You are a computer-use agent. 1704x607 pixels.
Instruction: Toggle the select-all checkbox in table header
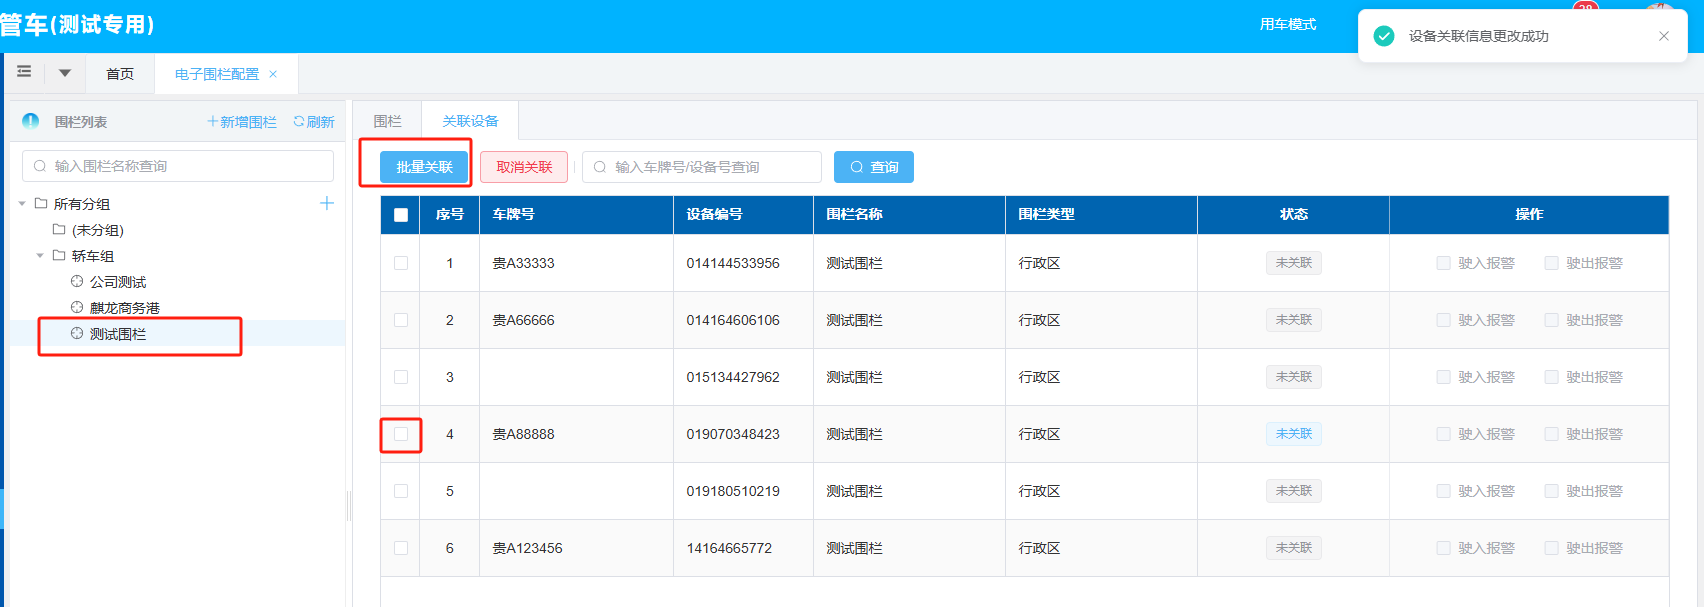point(401,215)
